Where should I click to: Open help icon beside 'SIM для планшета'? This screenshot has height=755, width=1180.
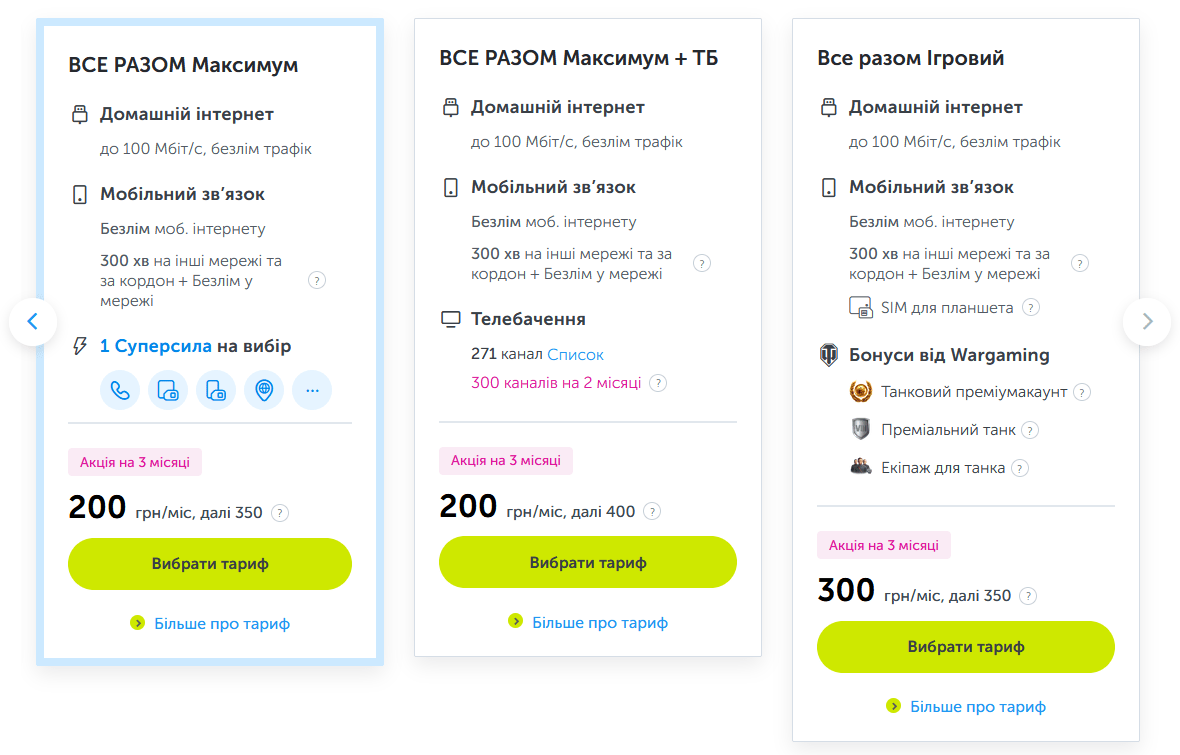[x=1031, y=307]
